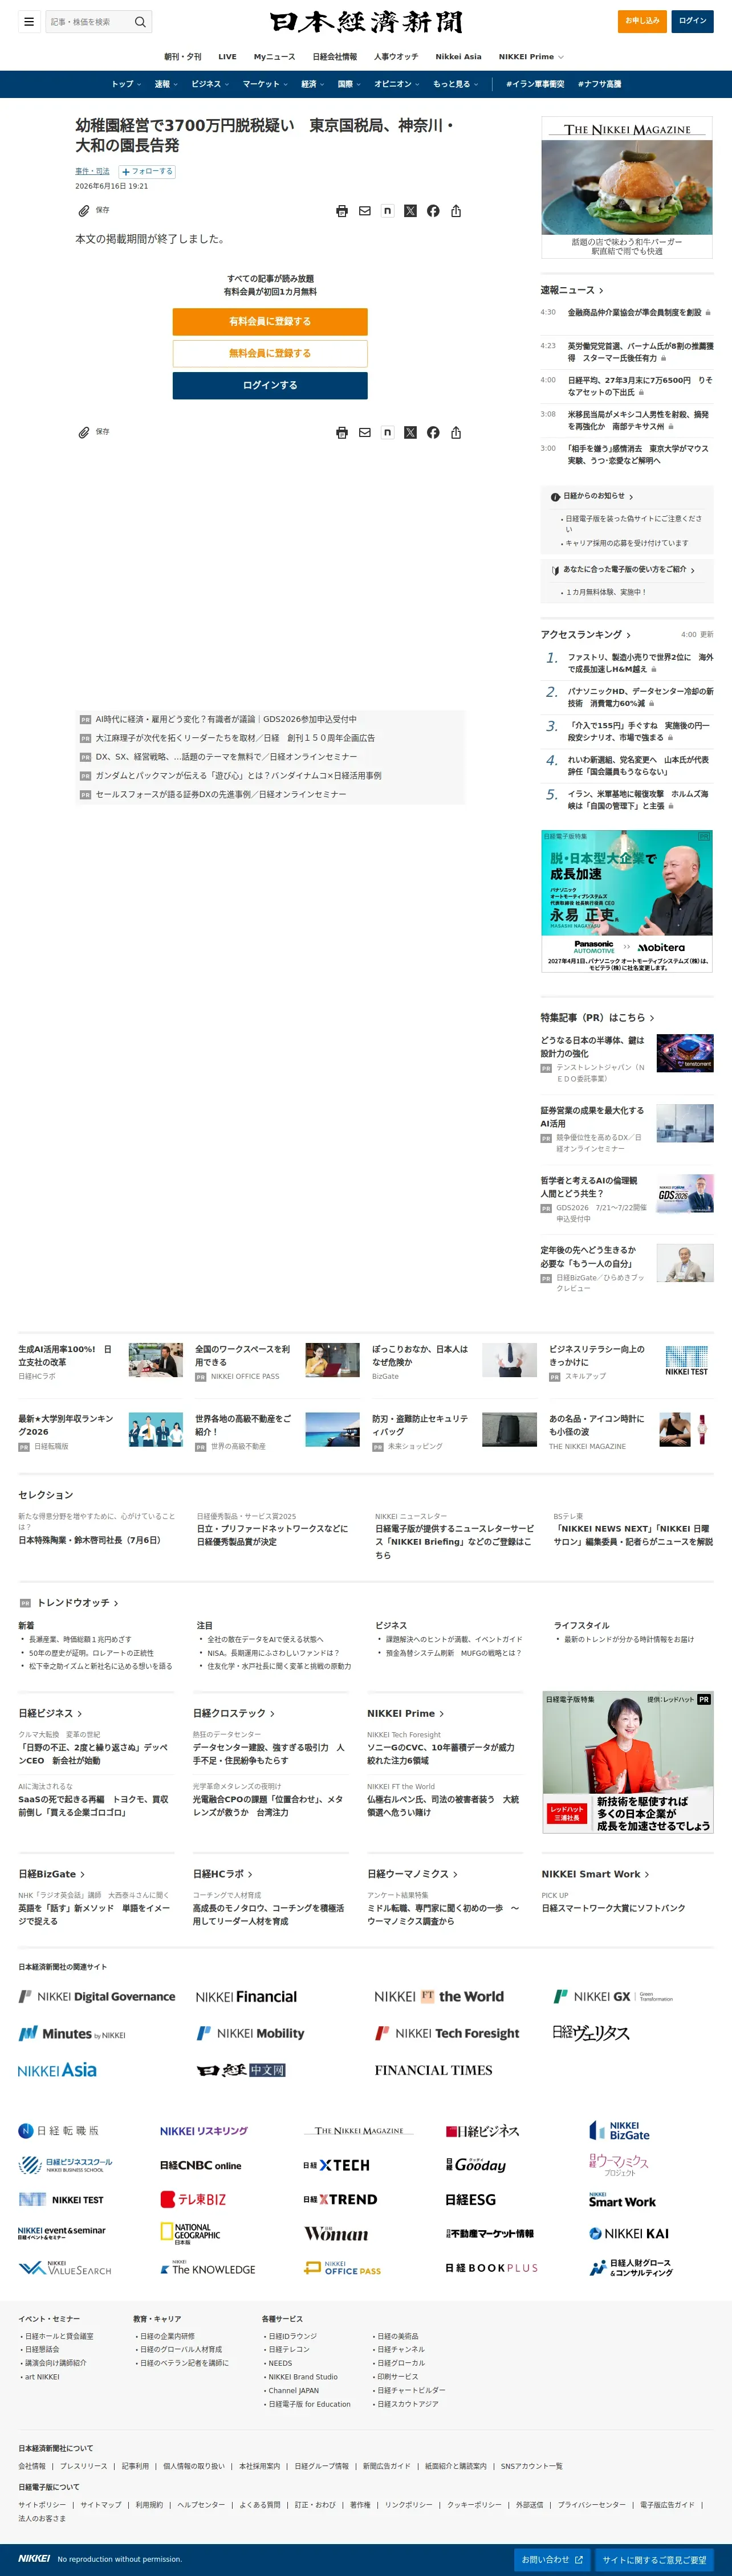
Task: Click the NIKKEI Financial logo
Action: click(x=246, y=1997)
